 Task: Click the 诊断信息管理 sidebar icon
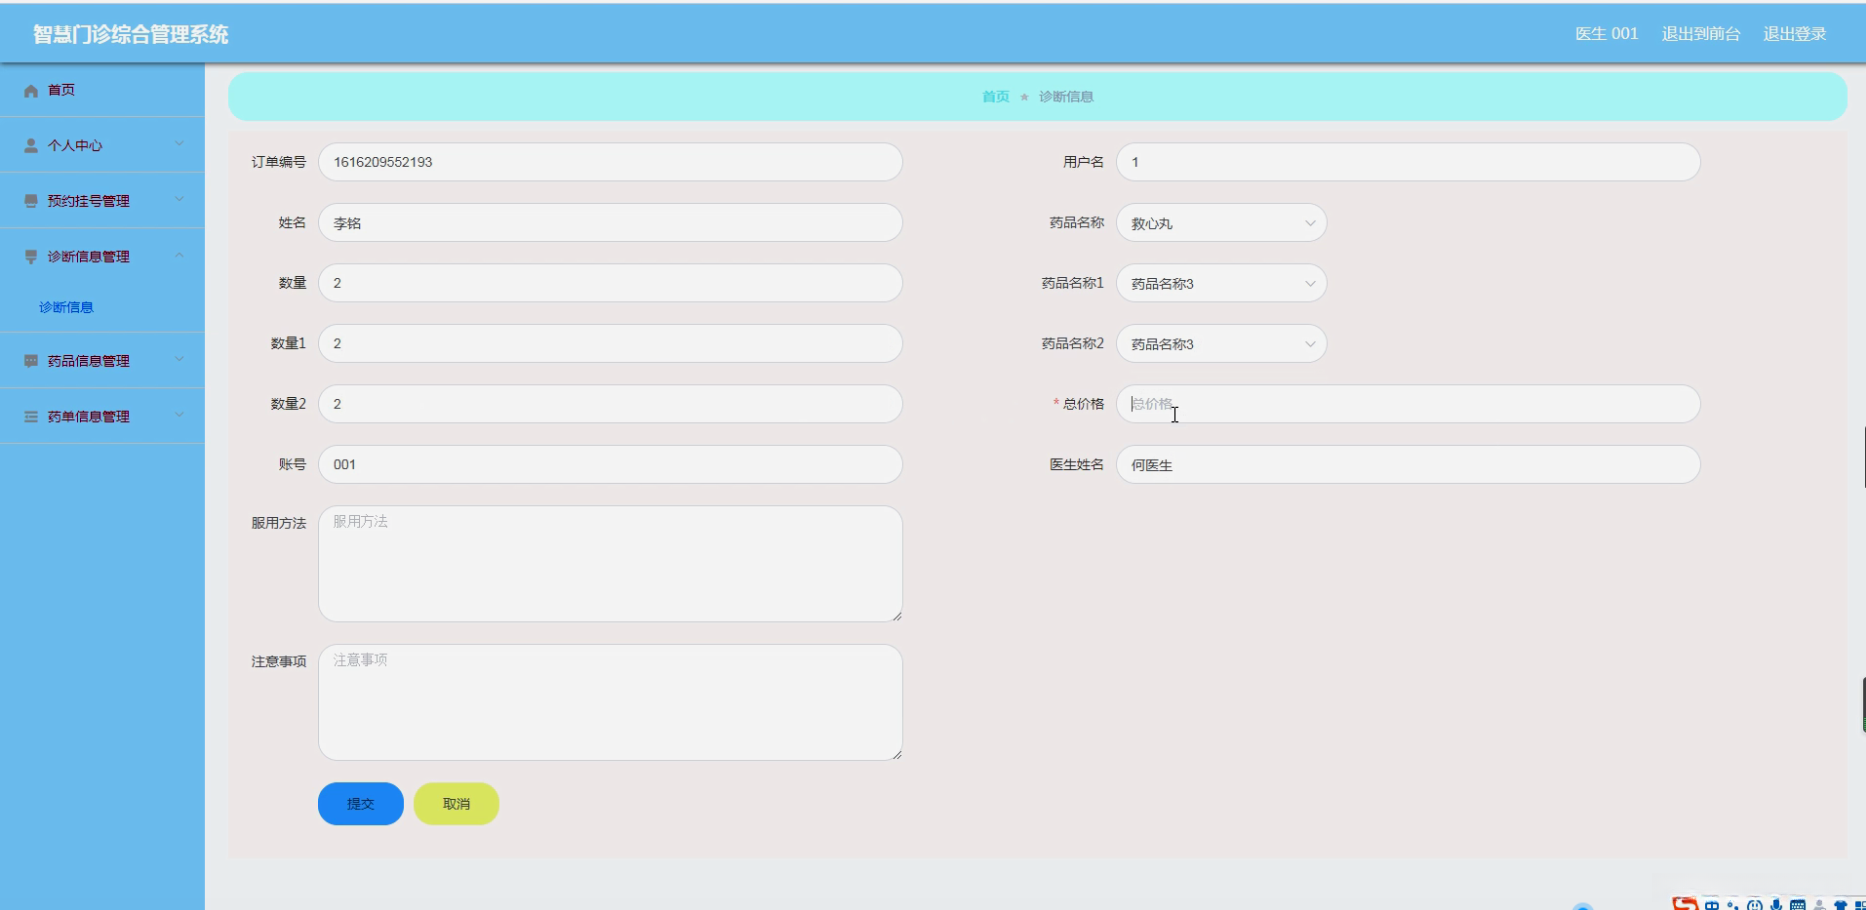pyautogui.click(x=31, y=257)
